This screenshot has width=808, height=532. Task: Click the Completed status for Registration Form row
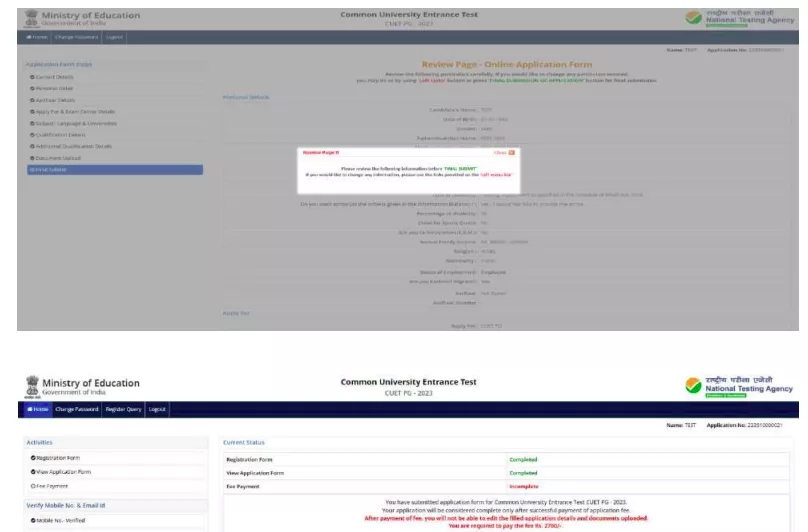point(523,459)
